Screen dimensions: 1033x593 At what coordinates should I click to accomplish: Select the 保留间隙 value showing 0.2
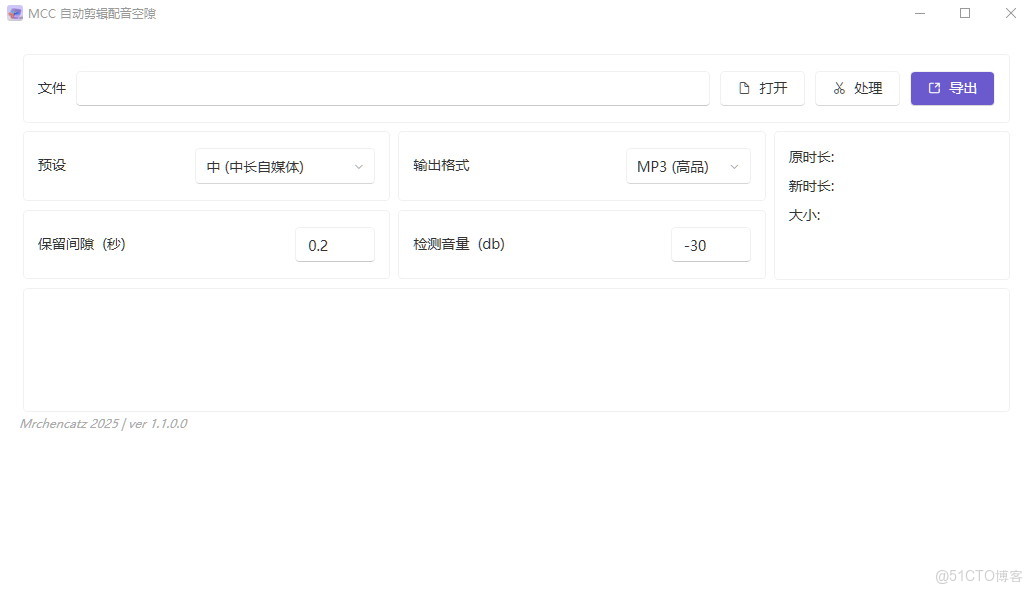(x=335, y=244)
